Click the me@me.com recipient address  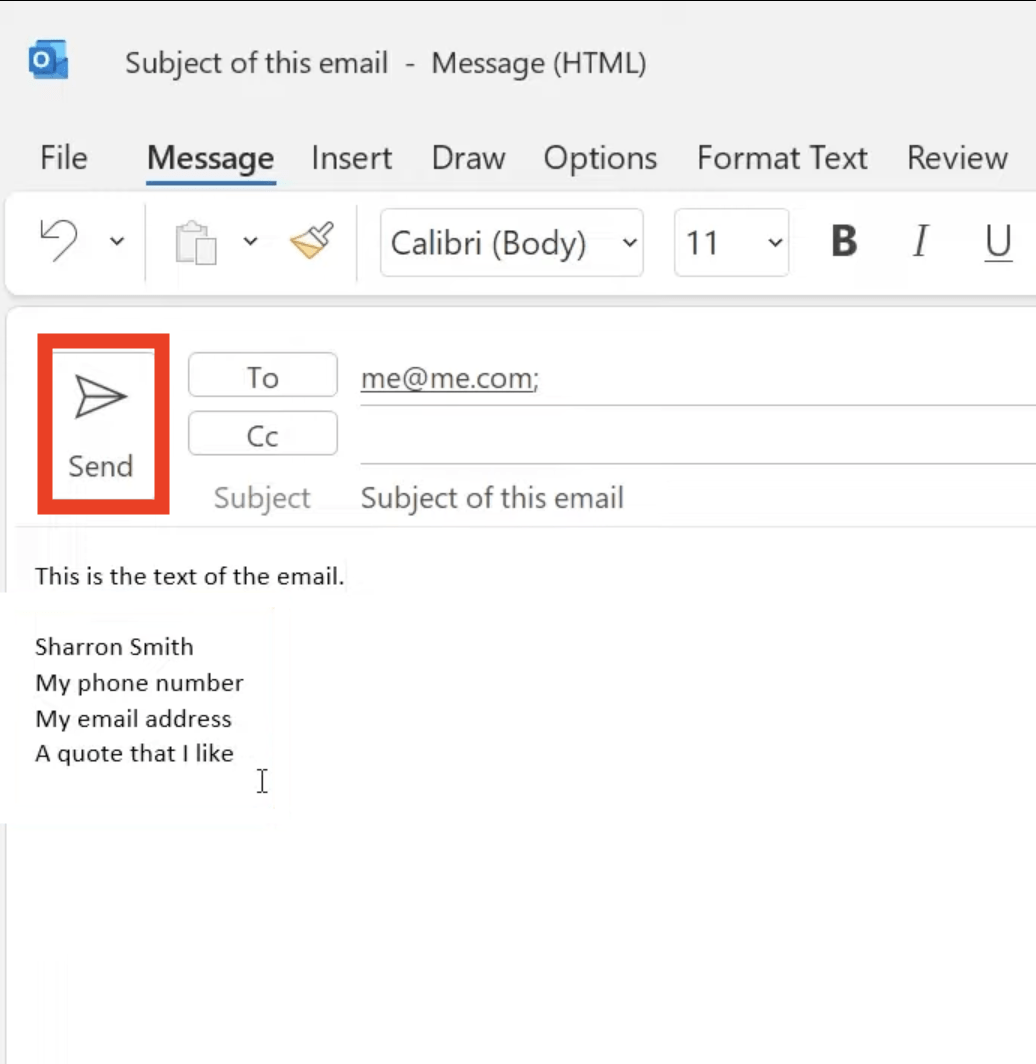tap(449, 379)
